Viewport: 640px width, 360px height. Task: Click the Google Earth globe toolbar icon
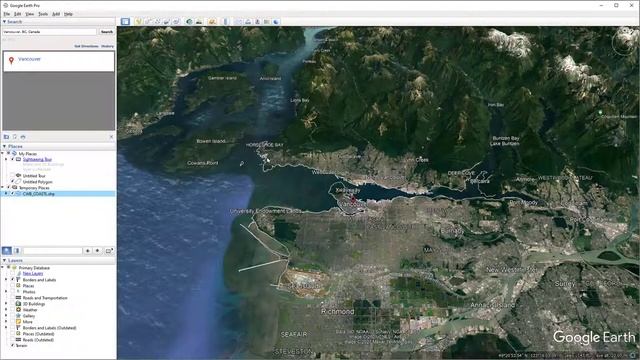tap(276, 22)
